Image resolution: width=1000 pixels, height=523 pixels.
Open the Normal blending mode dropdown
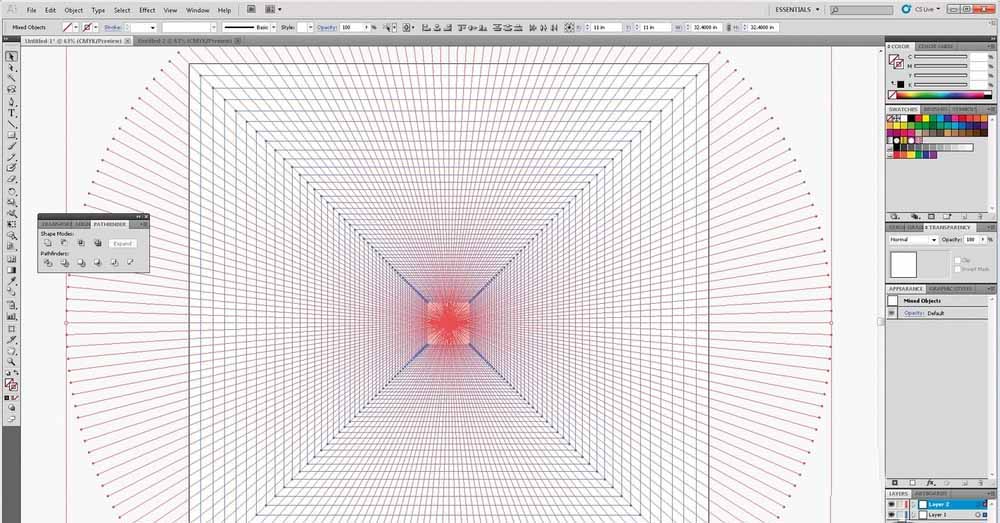(913, 239)
